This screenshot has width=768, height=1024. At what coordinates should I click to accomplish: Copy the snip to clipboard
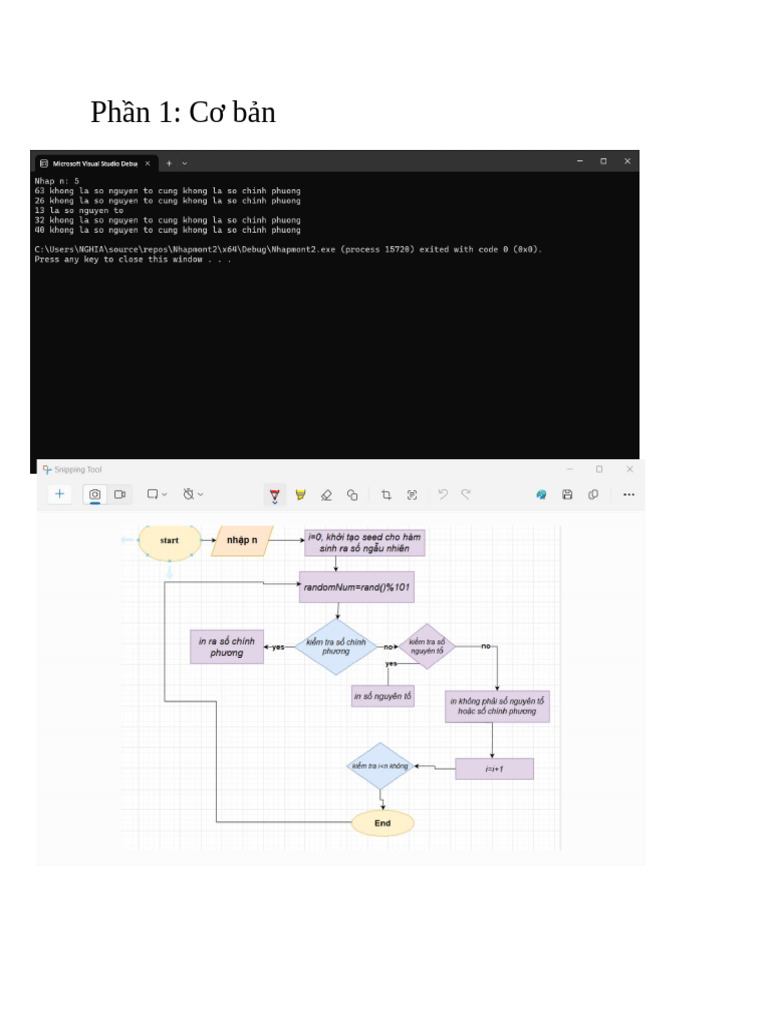click(x=593, y=494)
